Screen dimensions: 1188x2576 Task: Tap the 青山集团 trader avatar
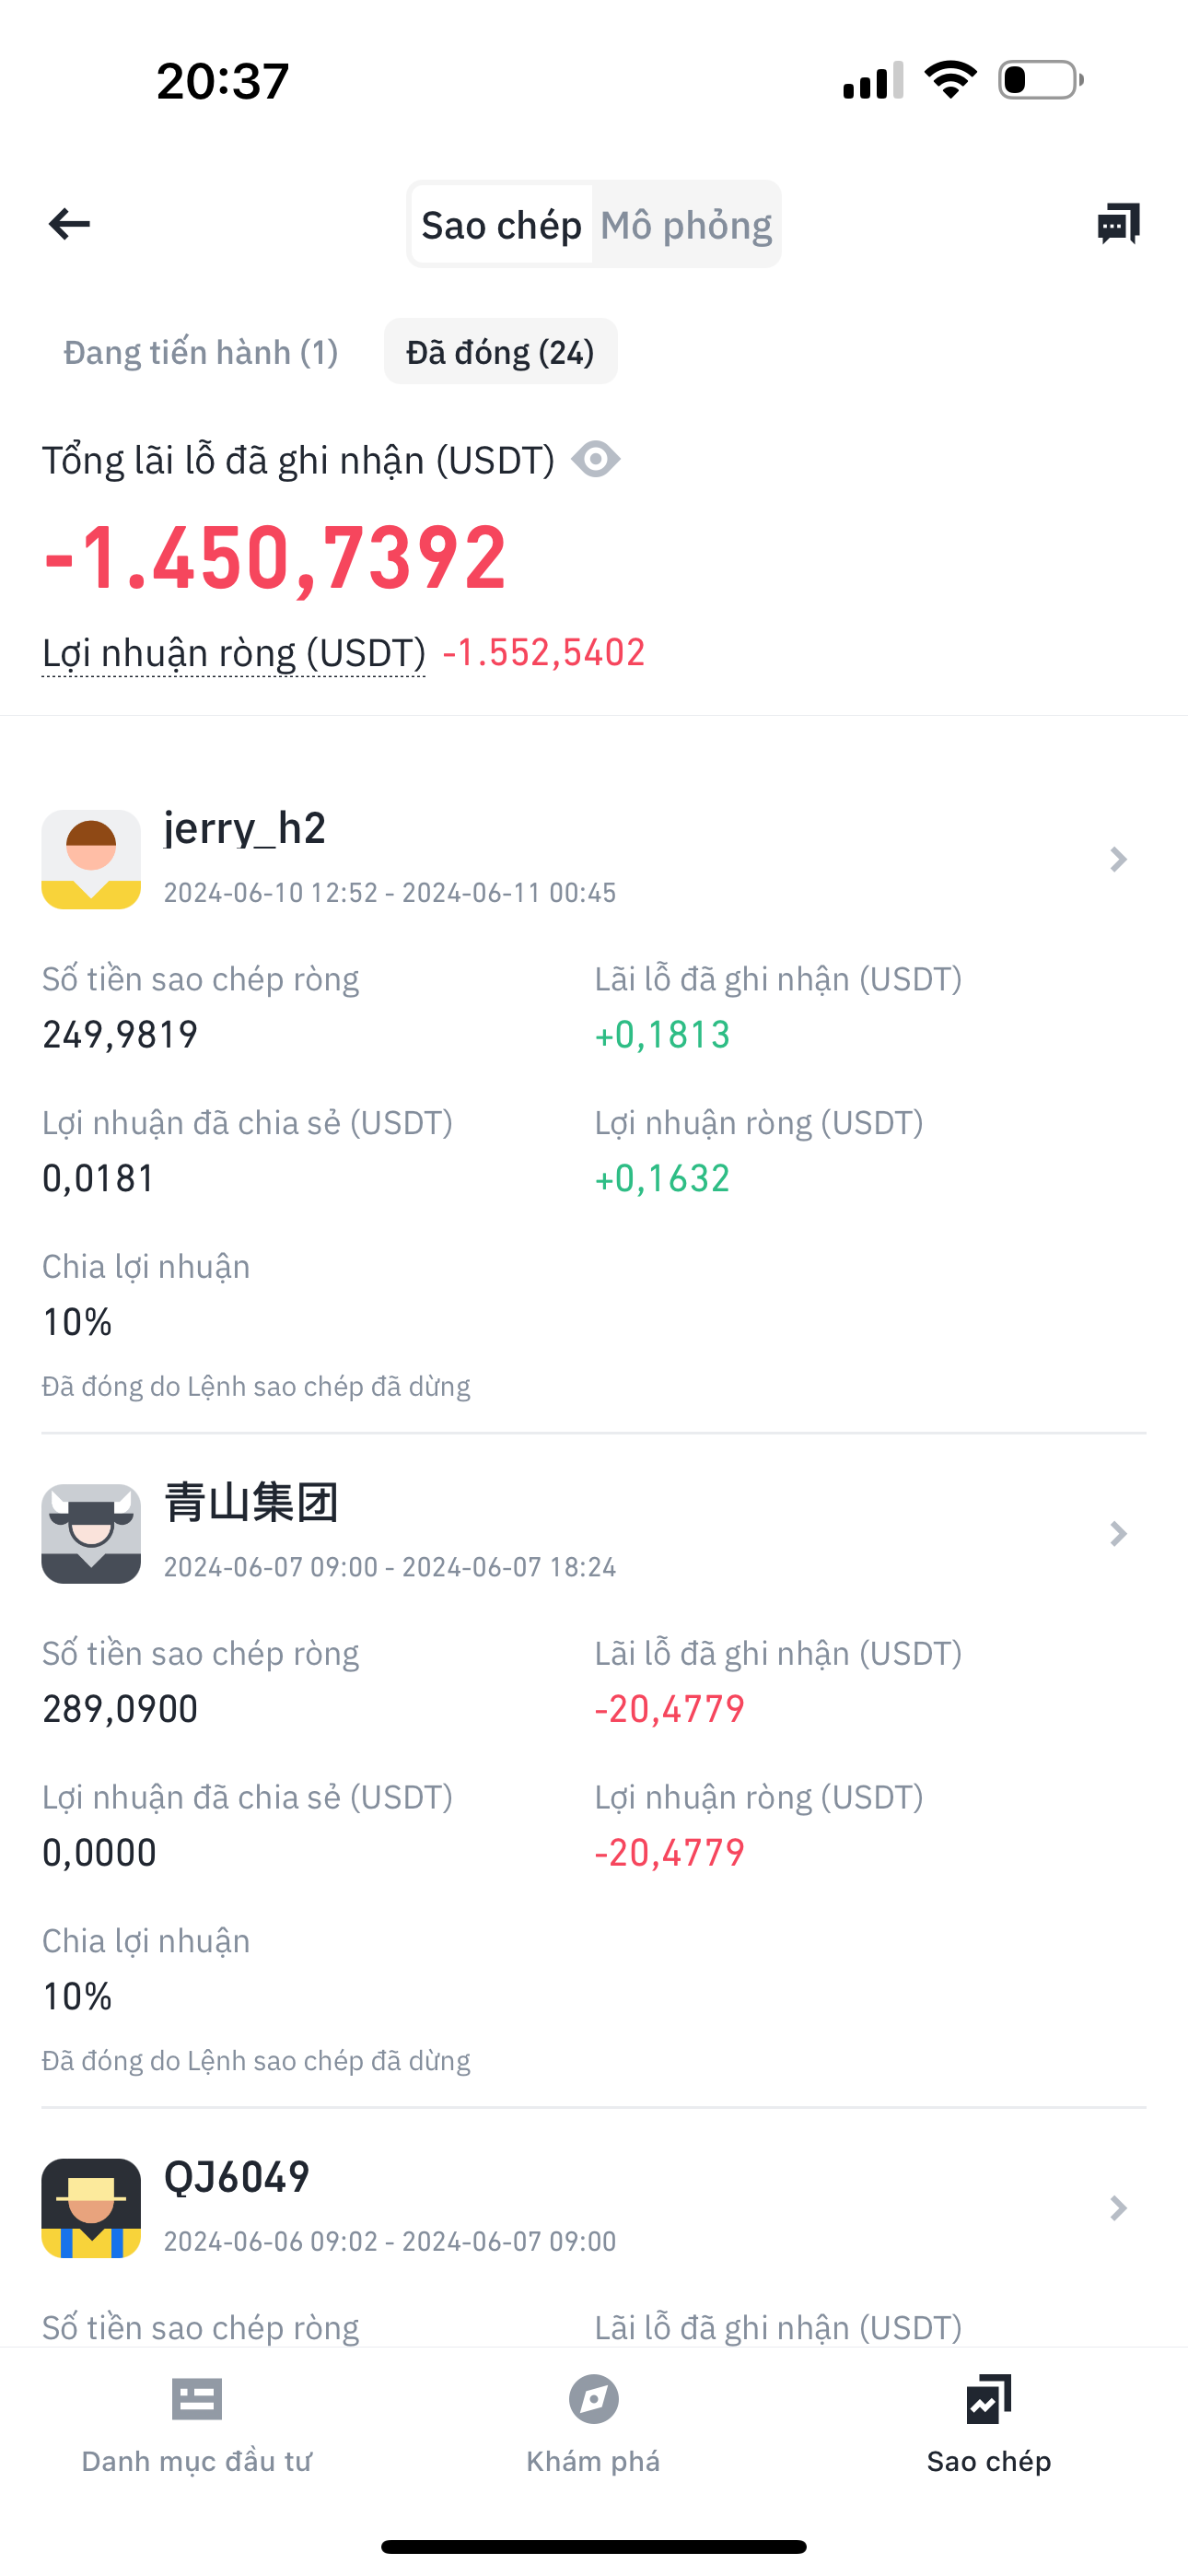click(91, 1534)
